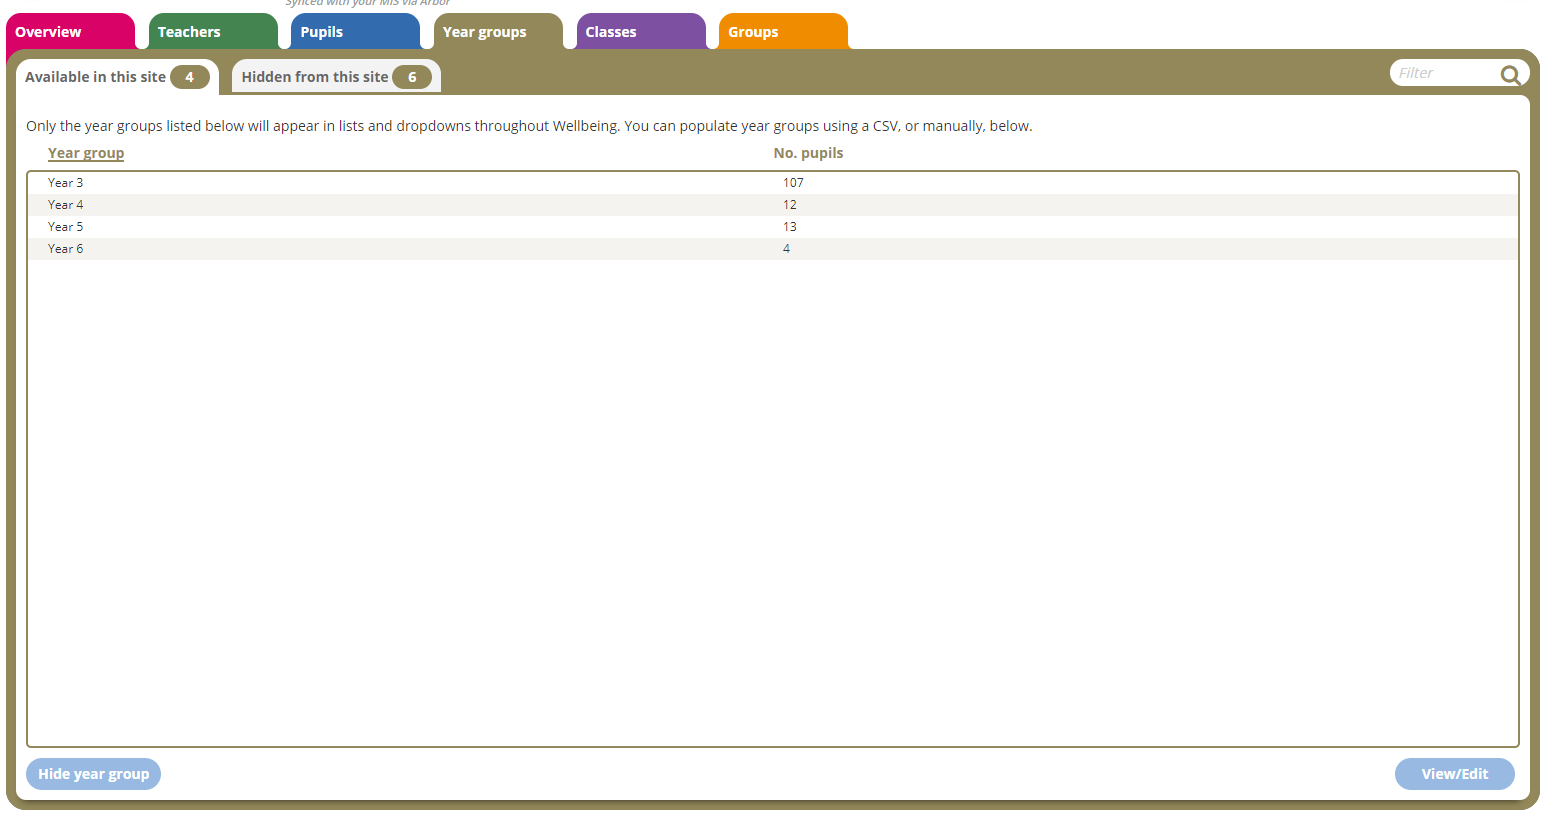Select the Year 6 row
This screenshot has width=1546, height=819.
tap(400, 248)
